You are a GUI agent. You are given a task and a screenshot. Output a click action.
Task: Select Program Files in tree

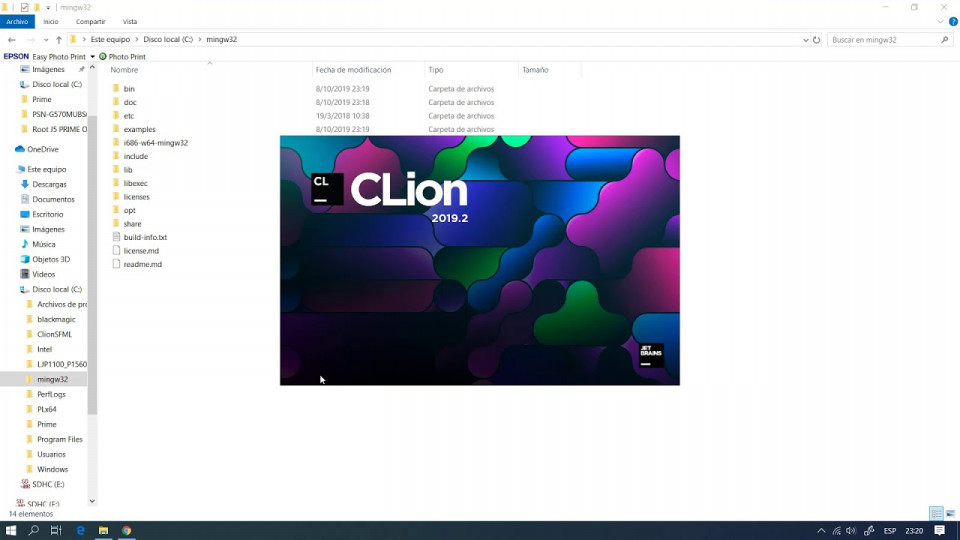[59, 439]
